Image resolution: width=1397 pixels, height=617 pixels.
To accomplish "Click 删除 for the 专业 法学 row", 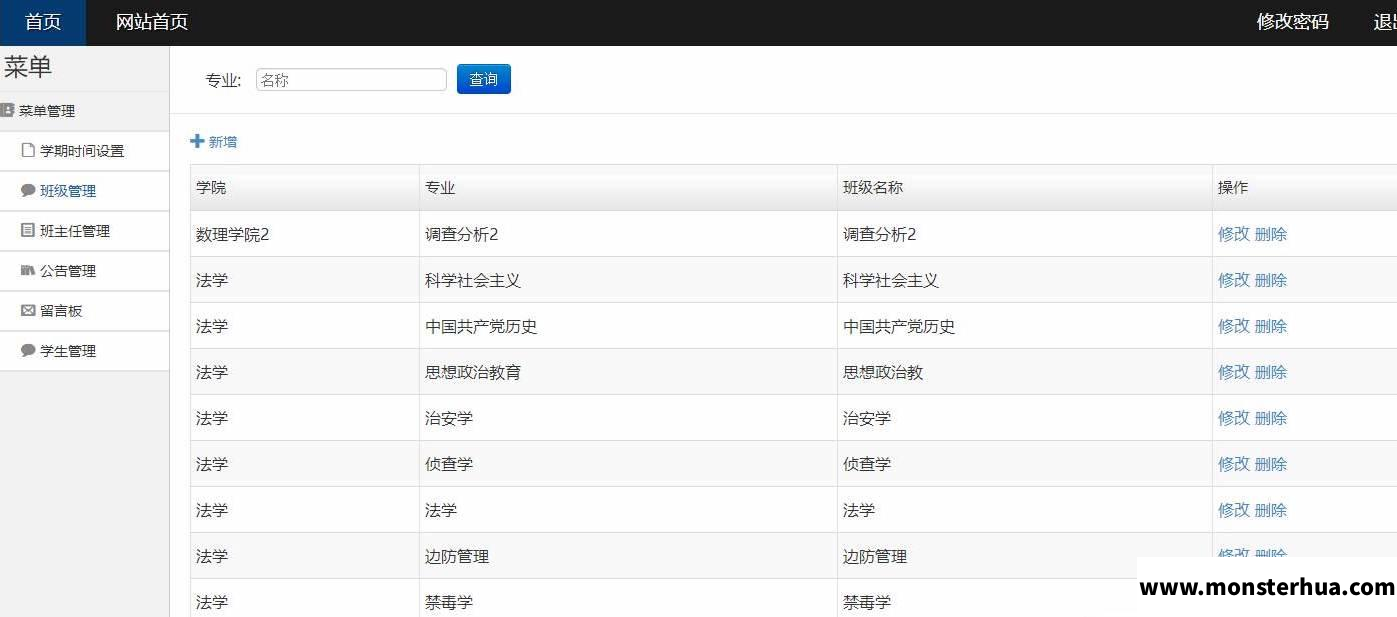I will pos(1271,510).
